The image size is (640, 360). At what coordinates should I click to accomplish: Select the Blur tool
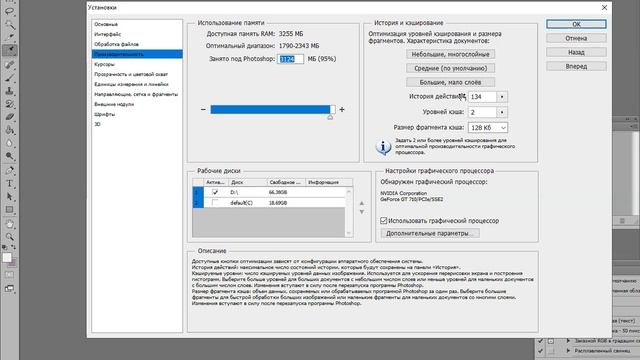[9, 143]
